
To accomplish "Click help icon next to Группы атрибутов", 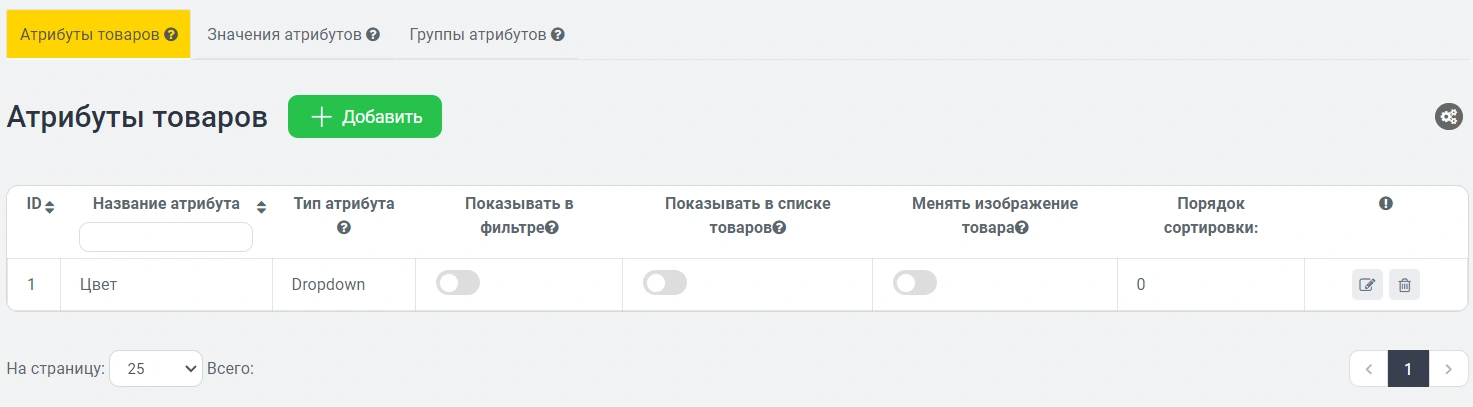I will coord(558,34).
